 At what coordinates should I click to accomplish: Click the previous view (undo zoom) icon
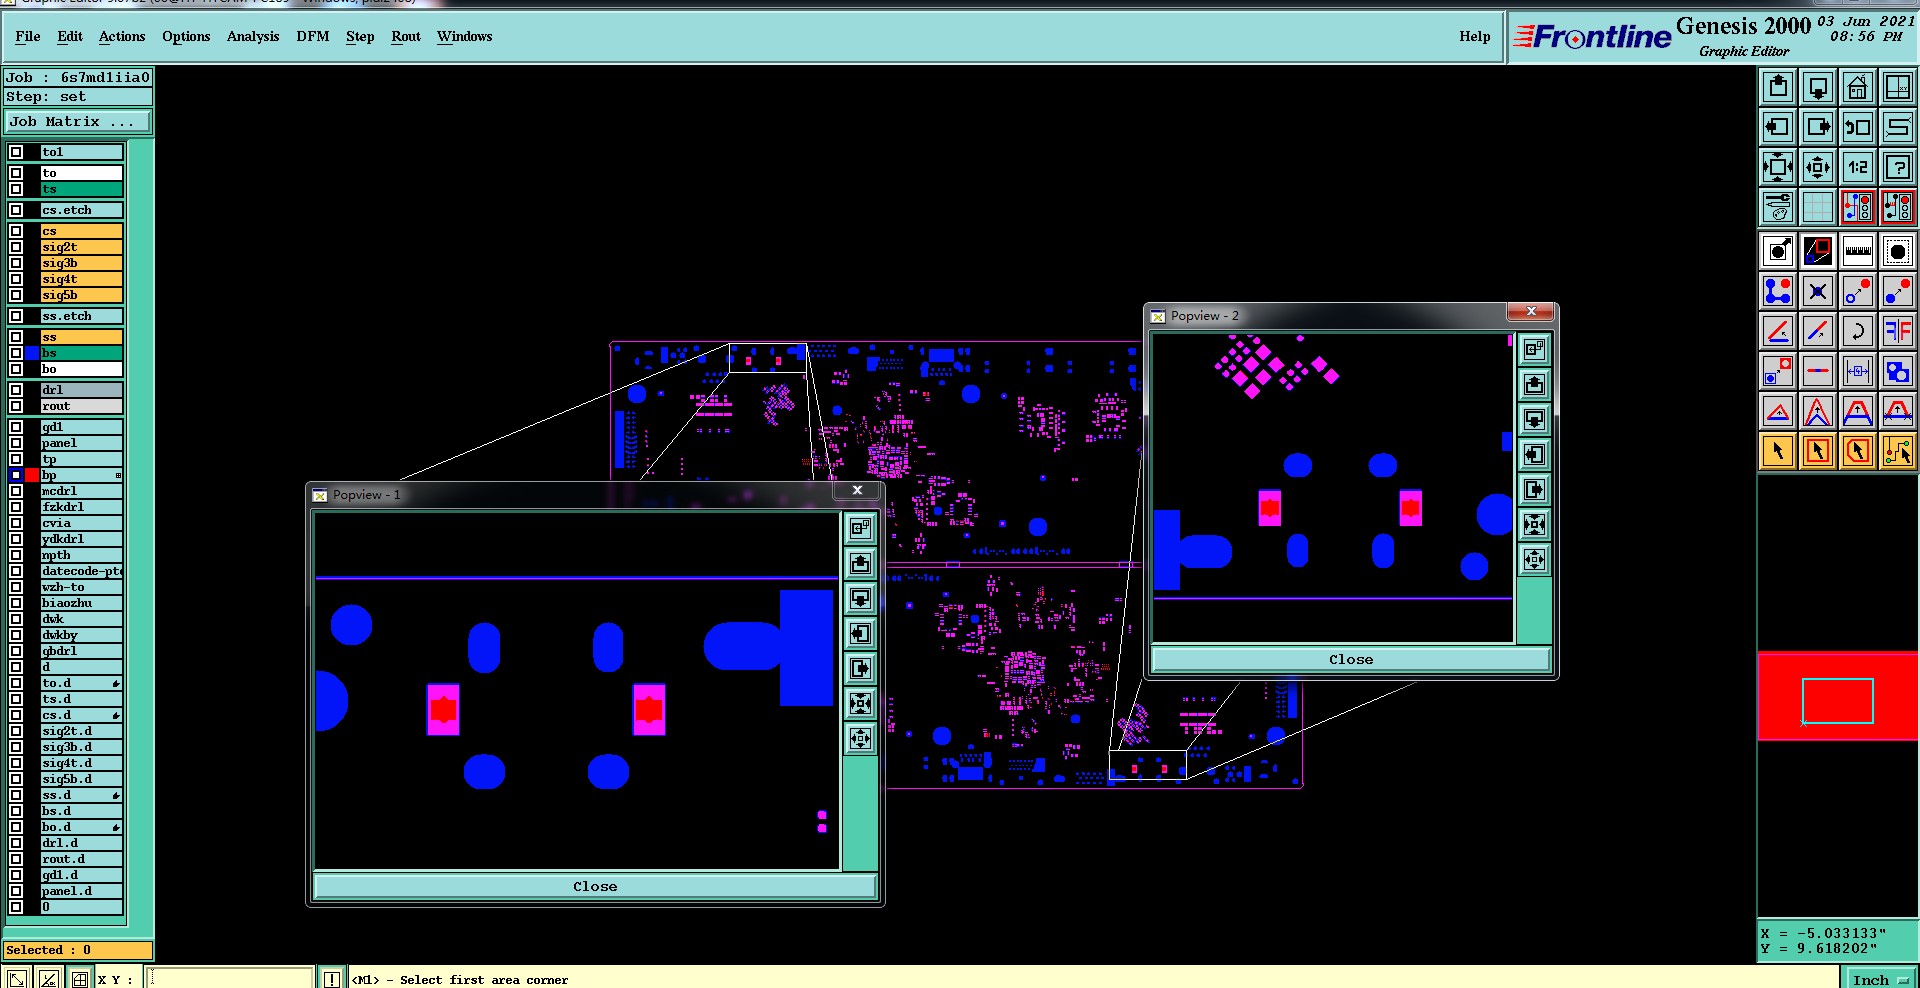1857,127
